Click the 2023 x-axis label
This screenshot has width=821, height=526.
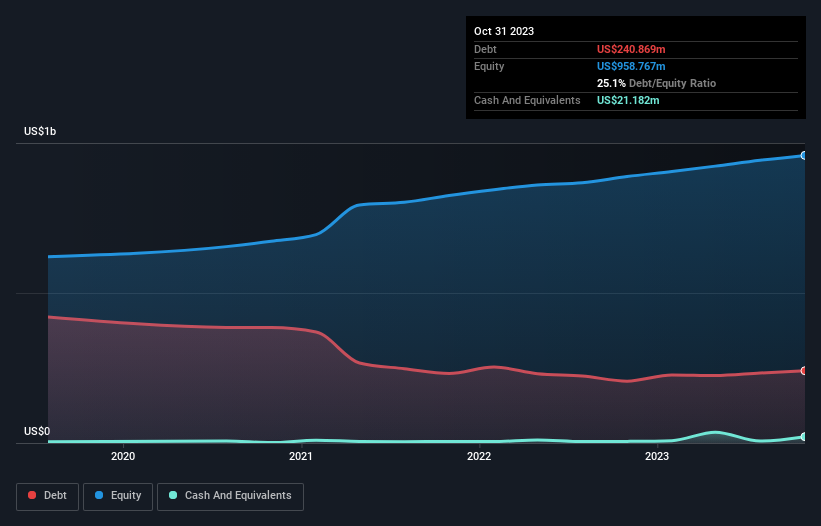pos(657,456)
